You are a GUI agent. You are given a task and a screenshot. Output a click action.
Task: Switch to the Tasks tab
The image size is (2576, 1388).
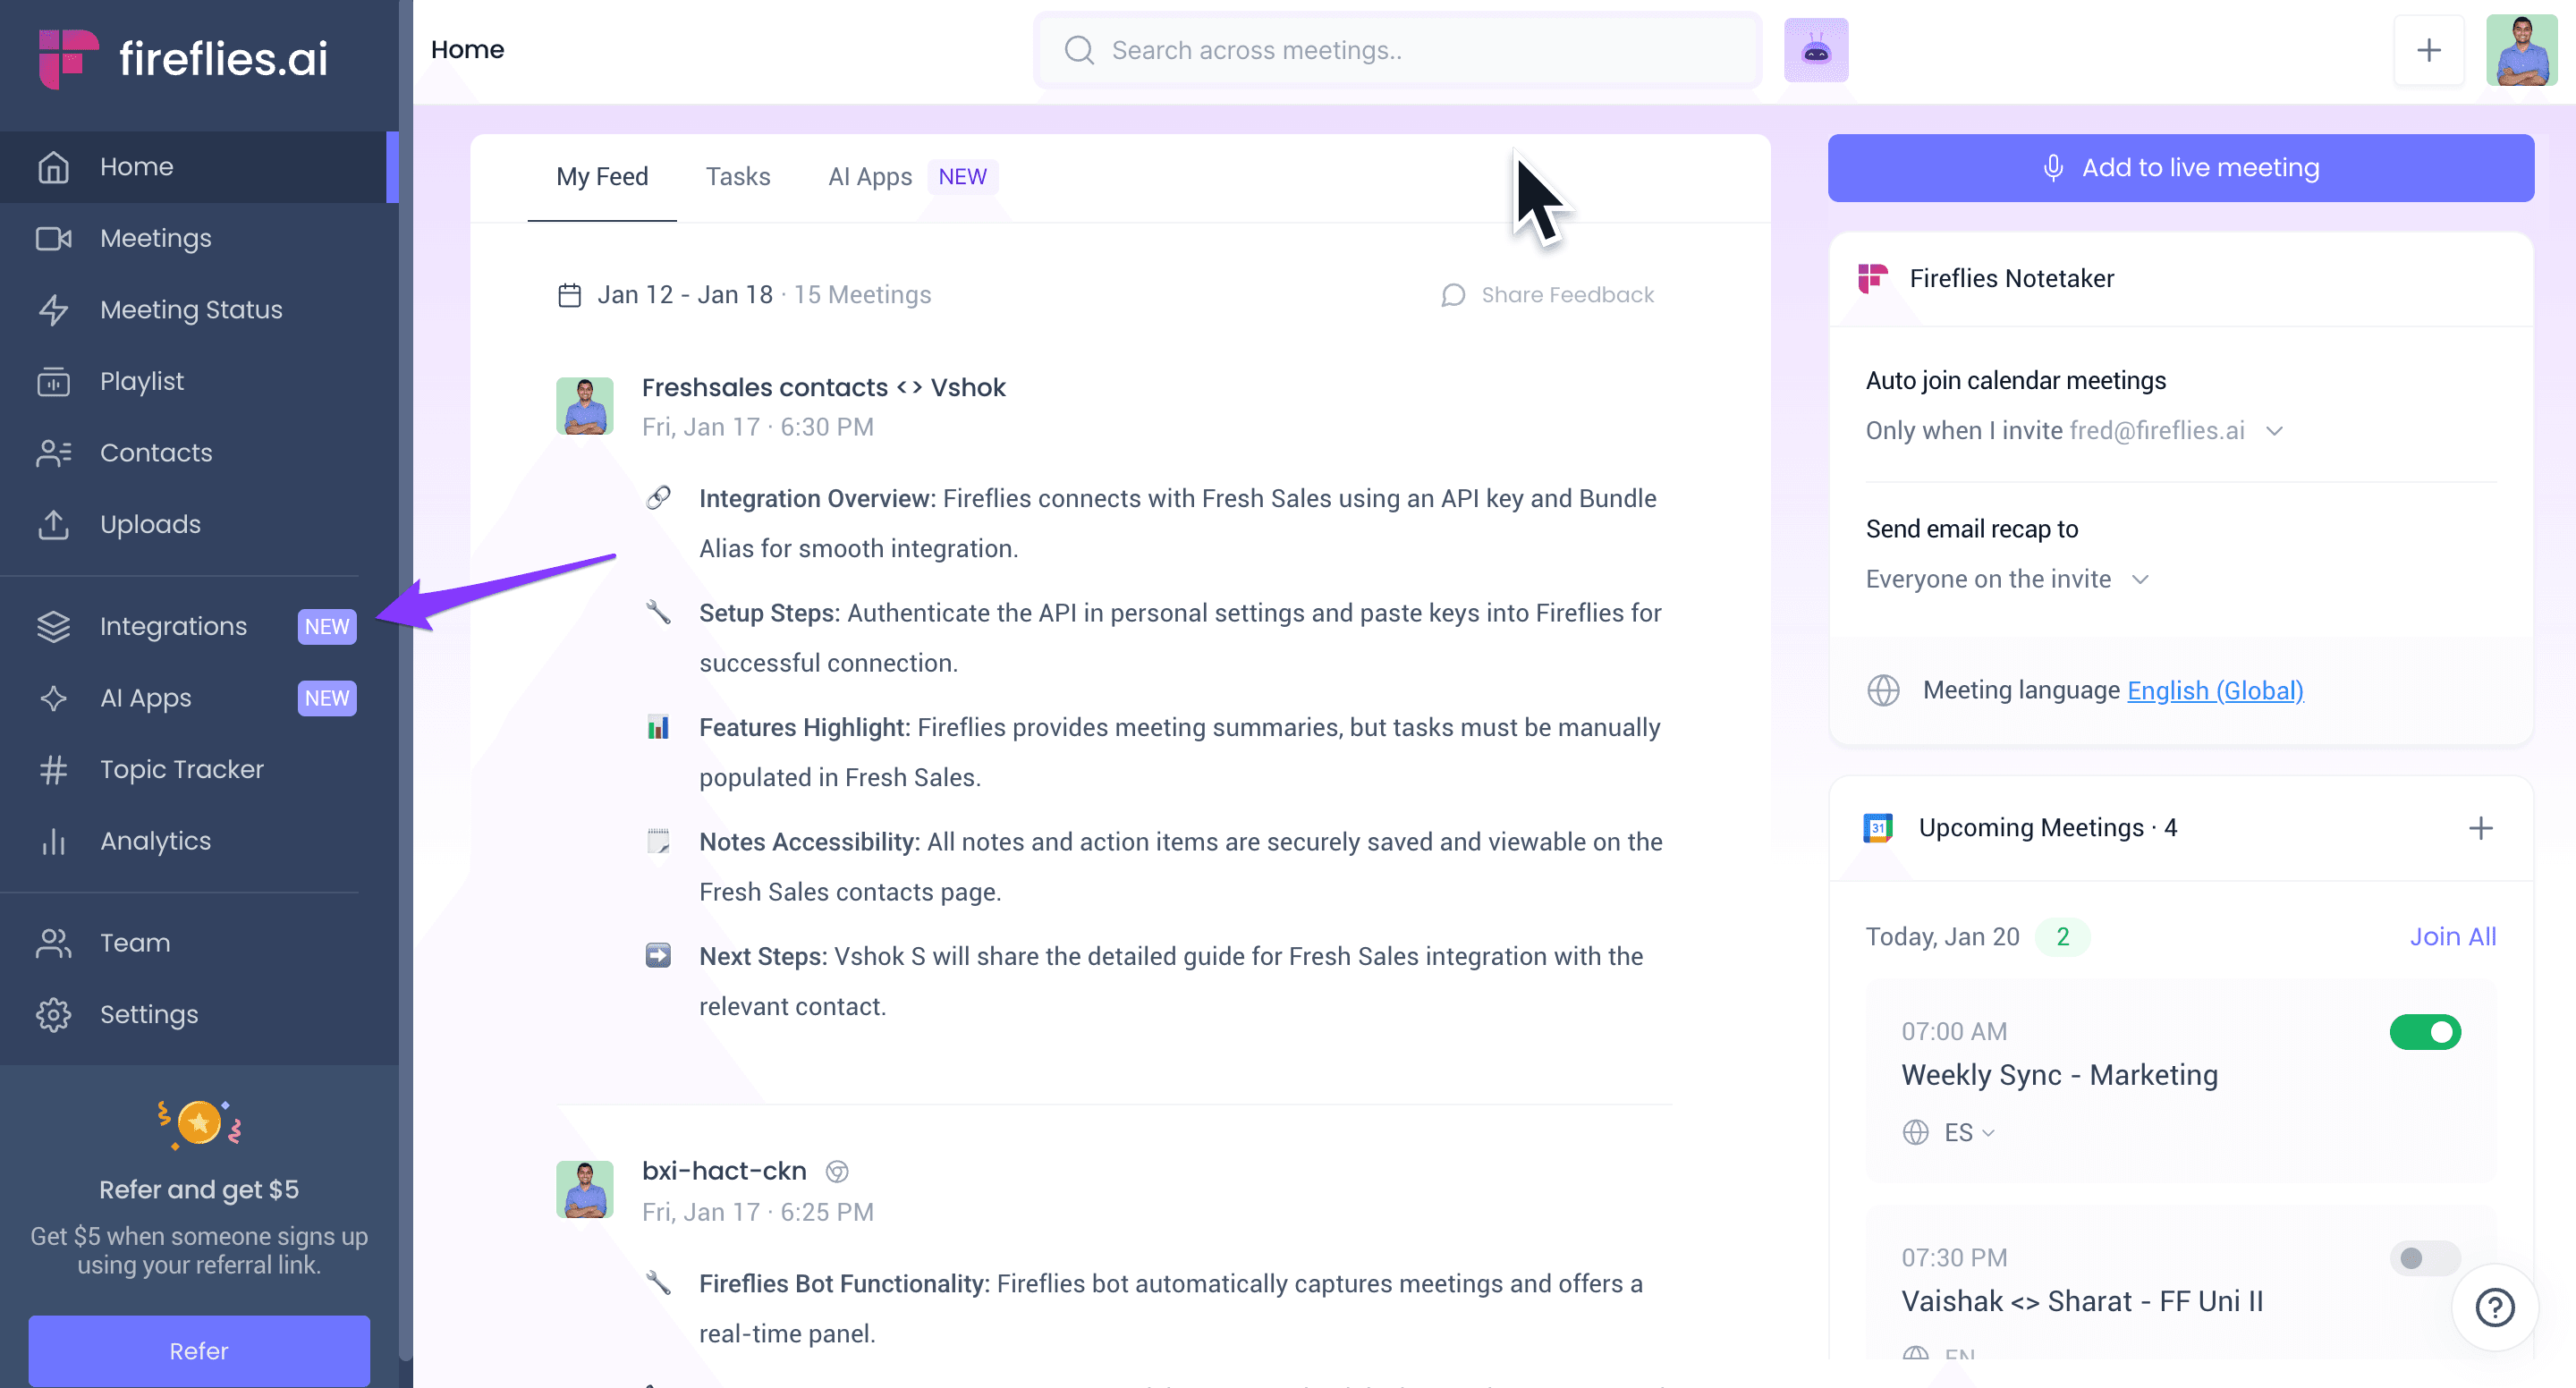(x=738, y=177)
